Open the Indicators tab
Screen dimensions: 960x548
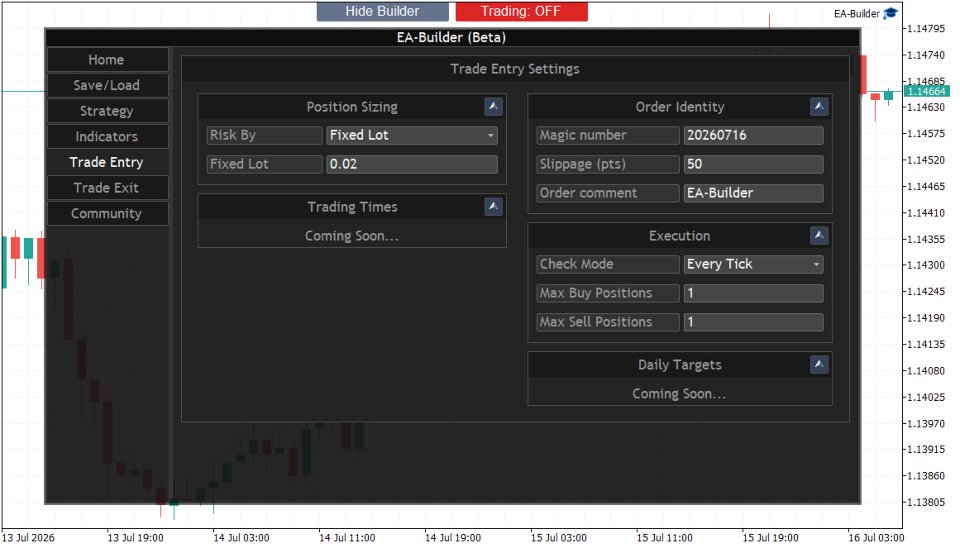(x=107, y=137)
